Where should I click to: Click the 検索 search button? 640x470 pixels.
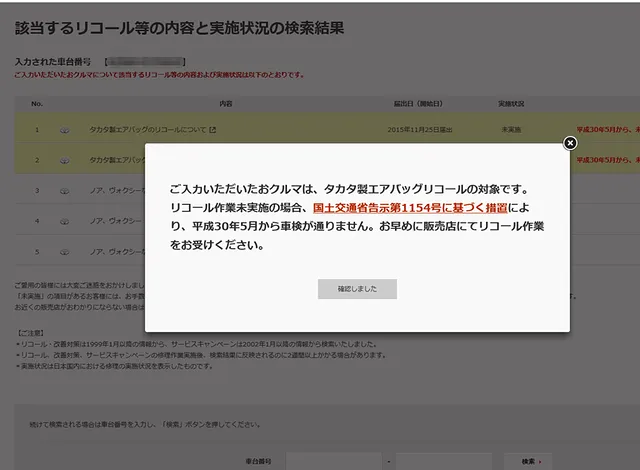pyautogui.click(x=528, y=461)
